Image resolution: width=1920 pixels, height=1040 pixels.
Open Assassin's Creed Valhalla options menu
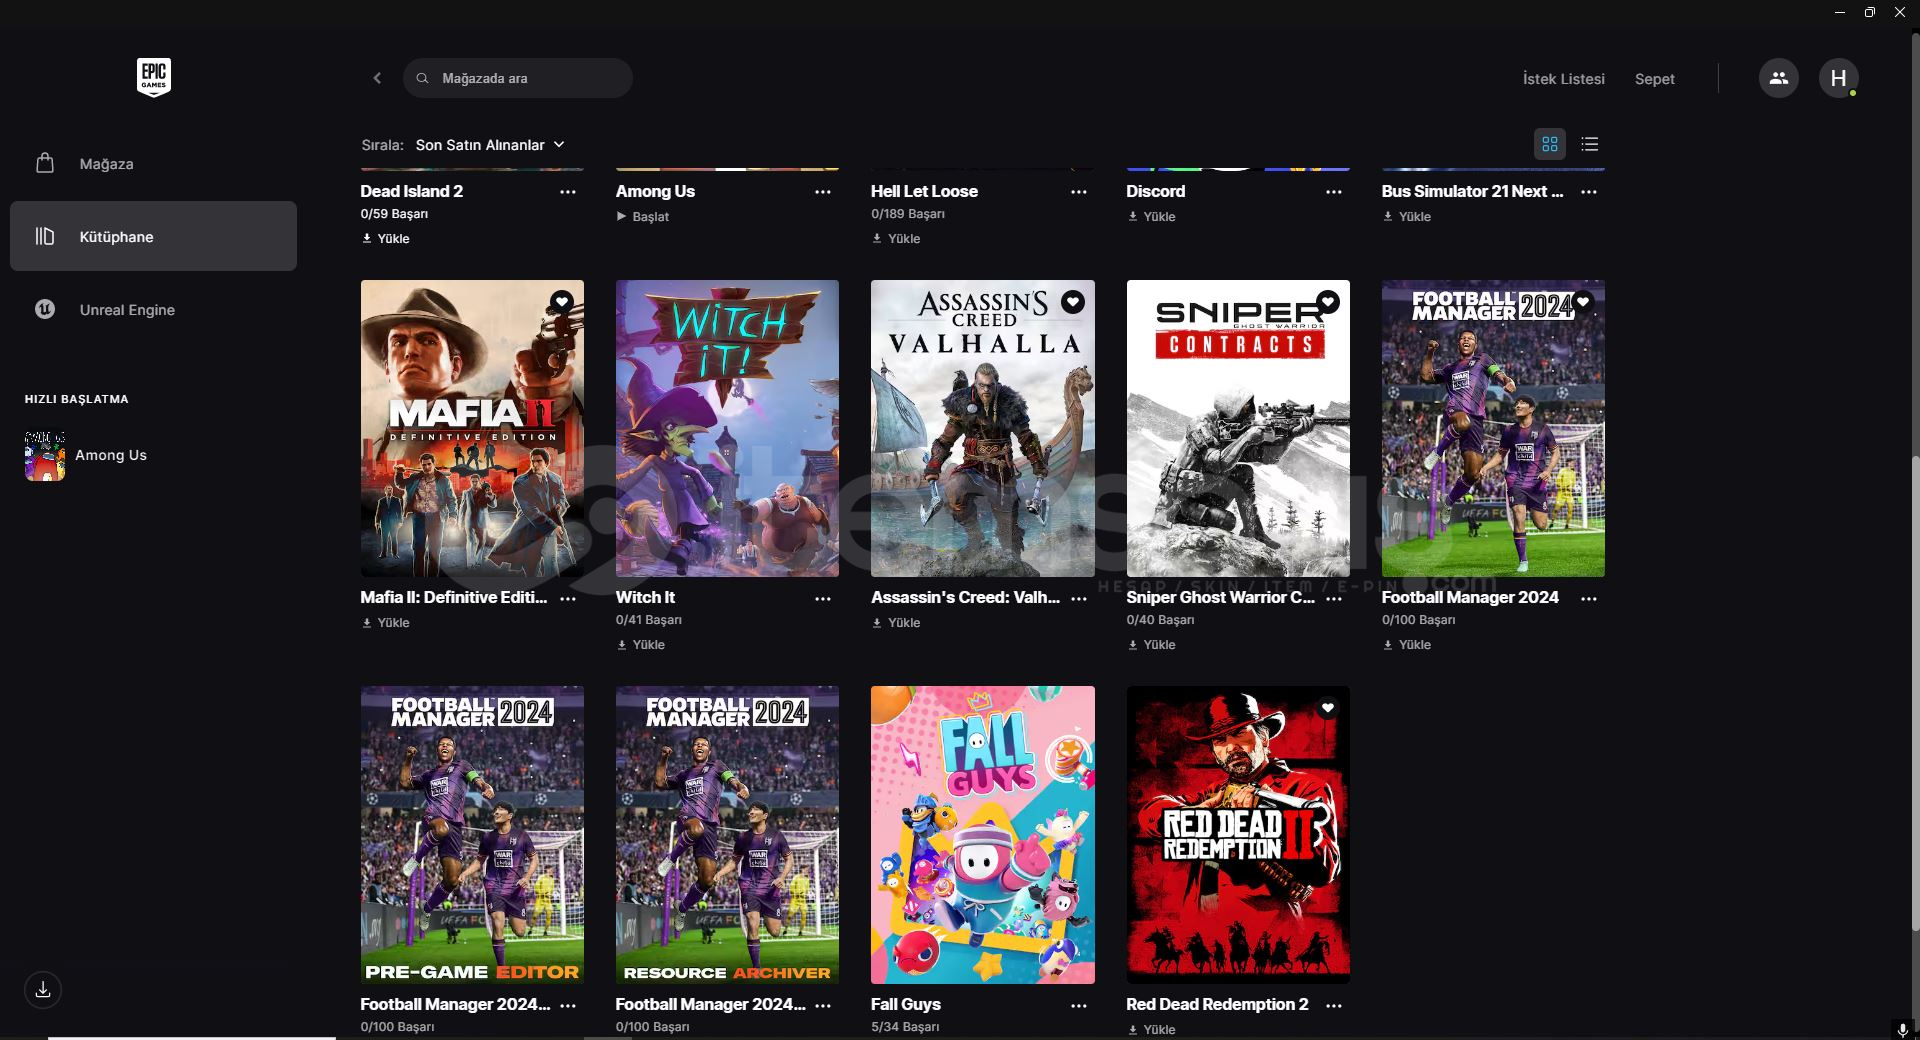(1079, 598)
